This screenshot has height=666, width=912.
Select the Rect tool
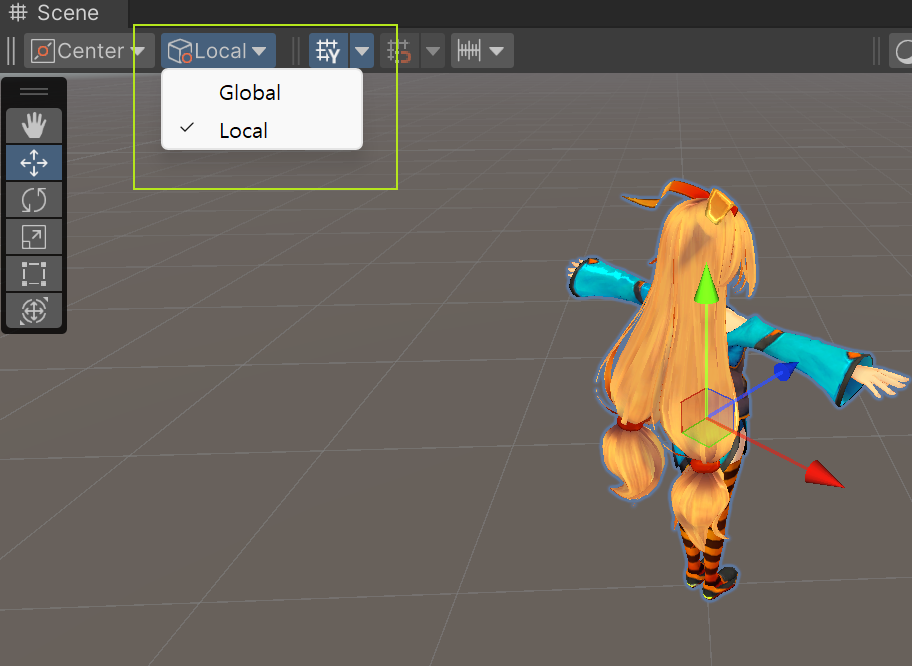(34, 273)
